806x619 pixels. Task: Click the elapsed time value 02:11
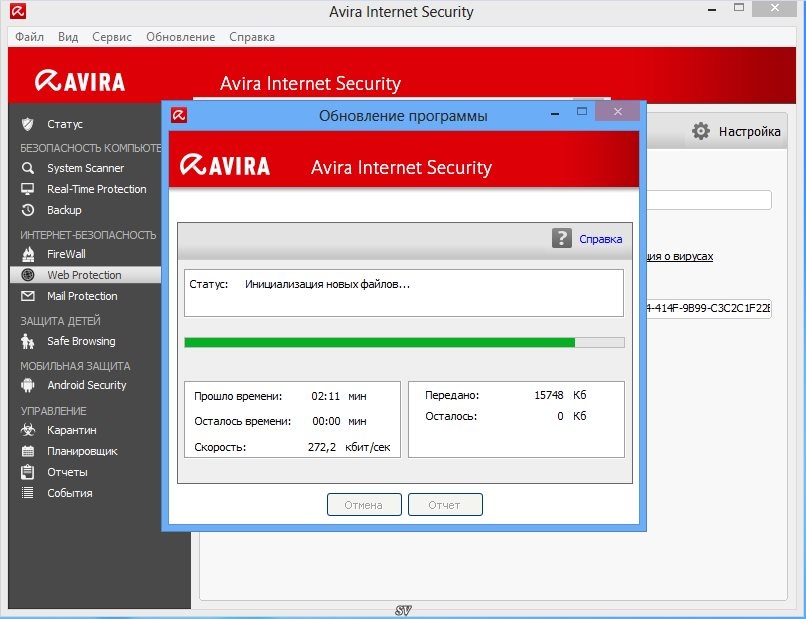325,396
